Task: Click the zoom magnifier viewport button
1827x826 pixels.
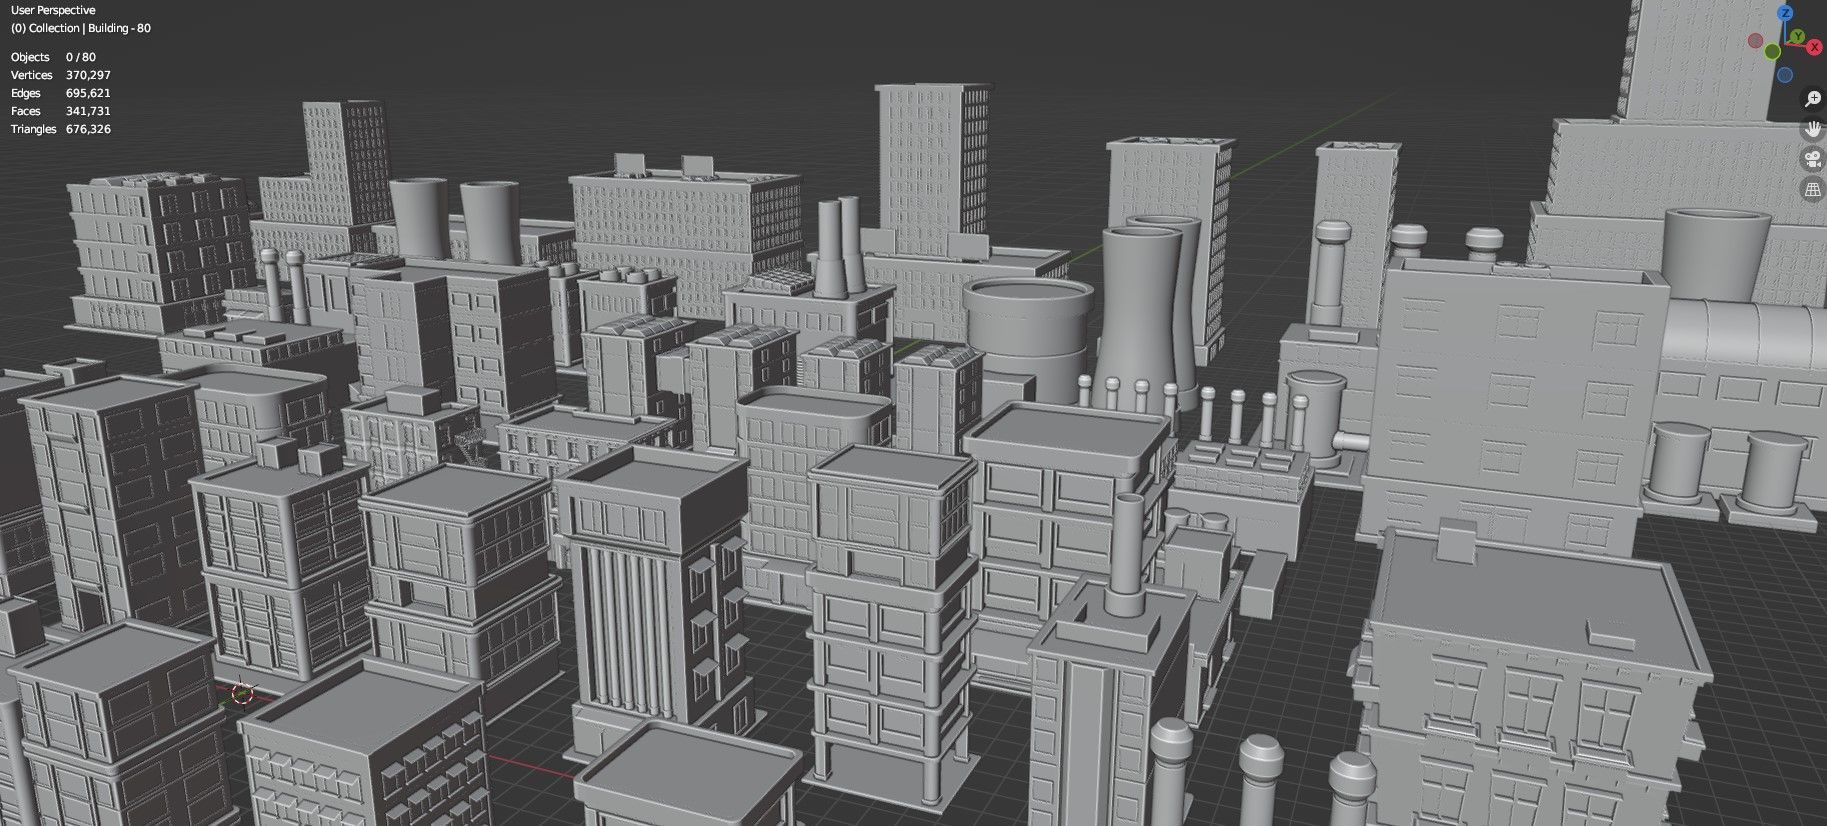Action: pos(1813,98)
